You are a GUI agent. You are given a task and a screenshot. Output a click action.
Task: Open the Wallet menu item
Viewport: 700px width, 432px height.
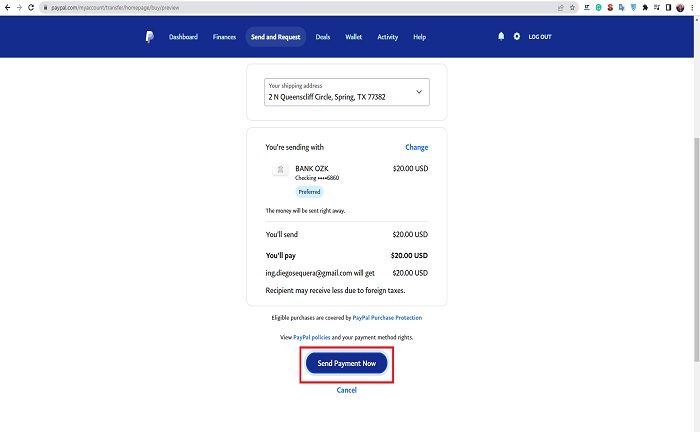(x=354, y=37)
